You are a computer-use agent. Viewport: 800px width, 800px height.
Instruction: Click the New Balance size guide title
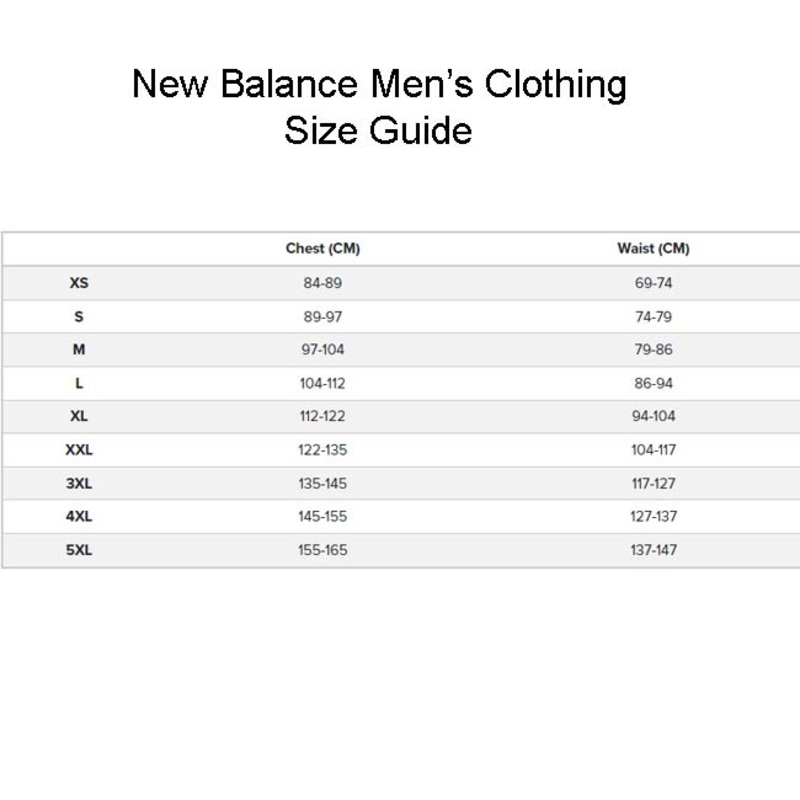tap(379, 107)
